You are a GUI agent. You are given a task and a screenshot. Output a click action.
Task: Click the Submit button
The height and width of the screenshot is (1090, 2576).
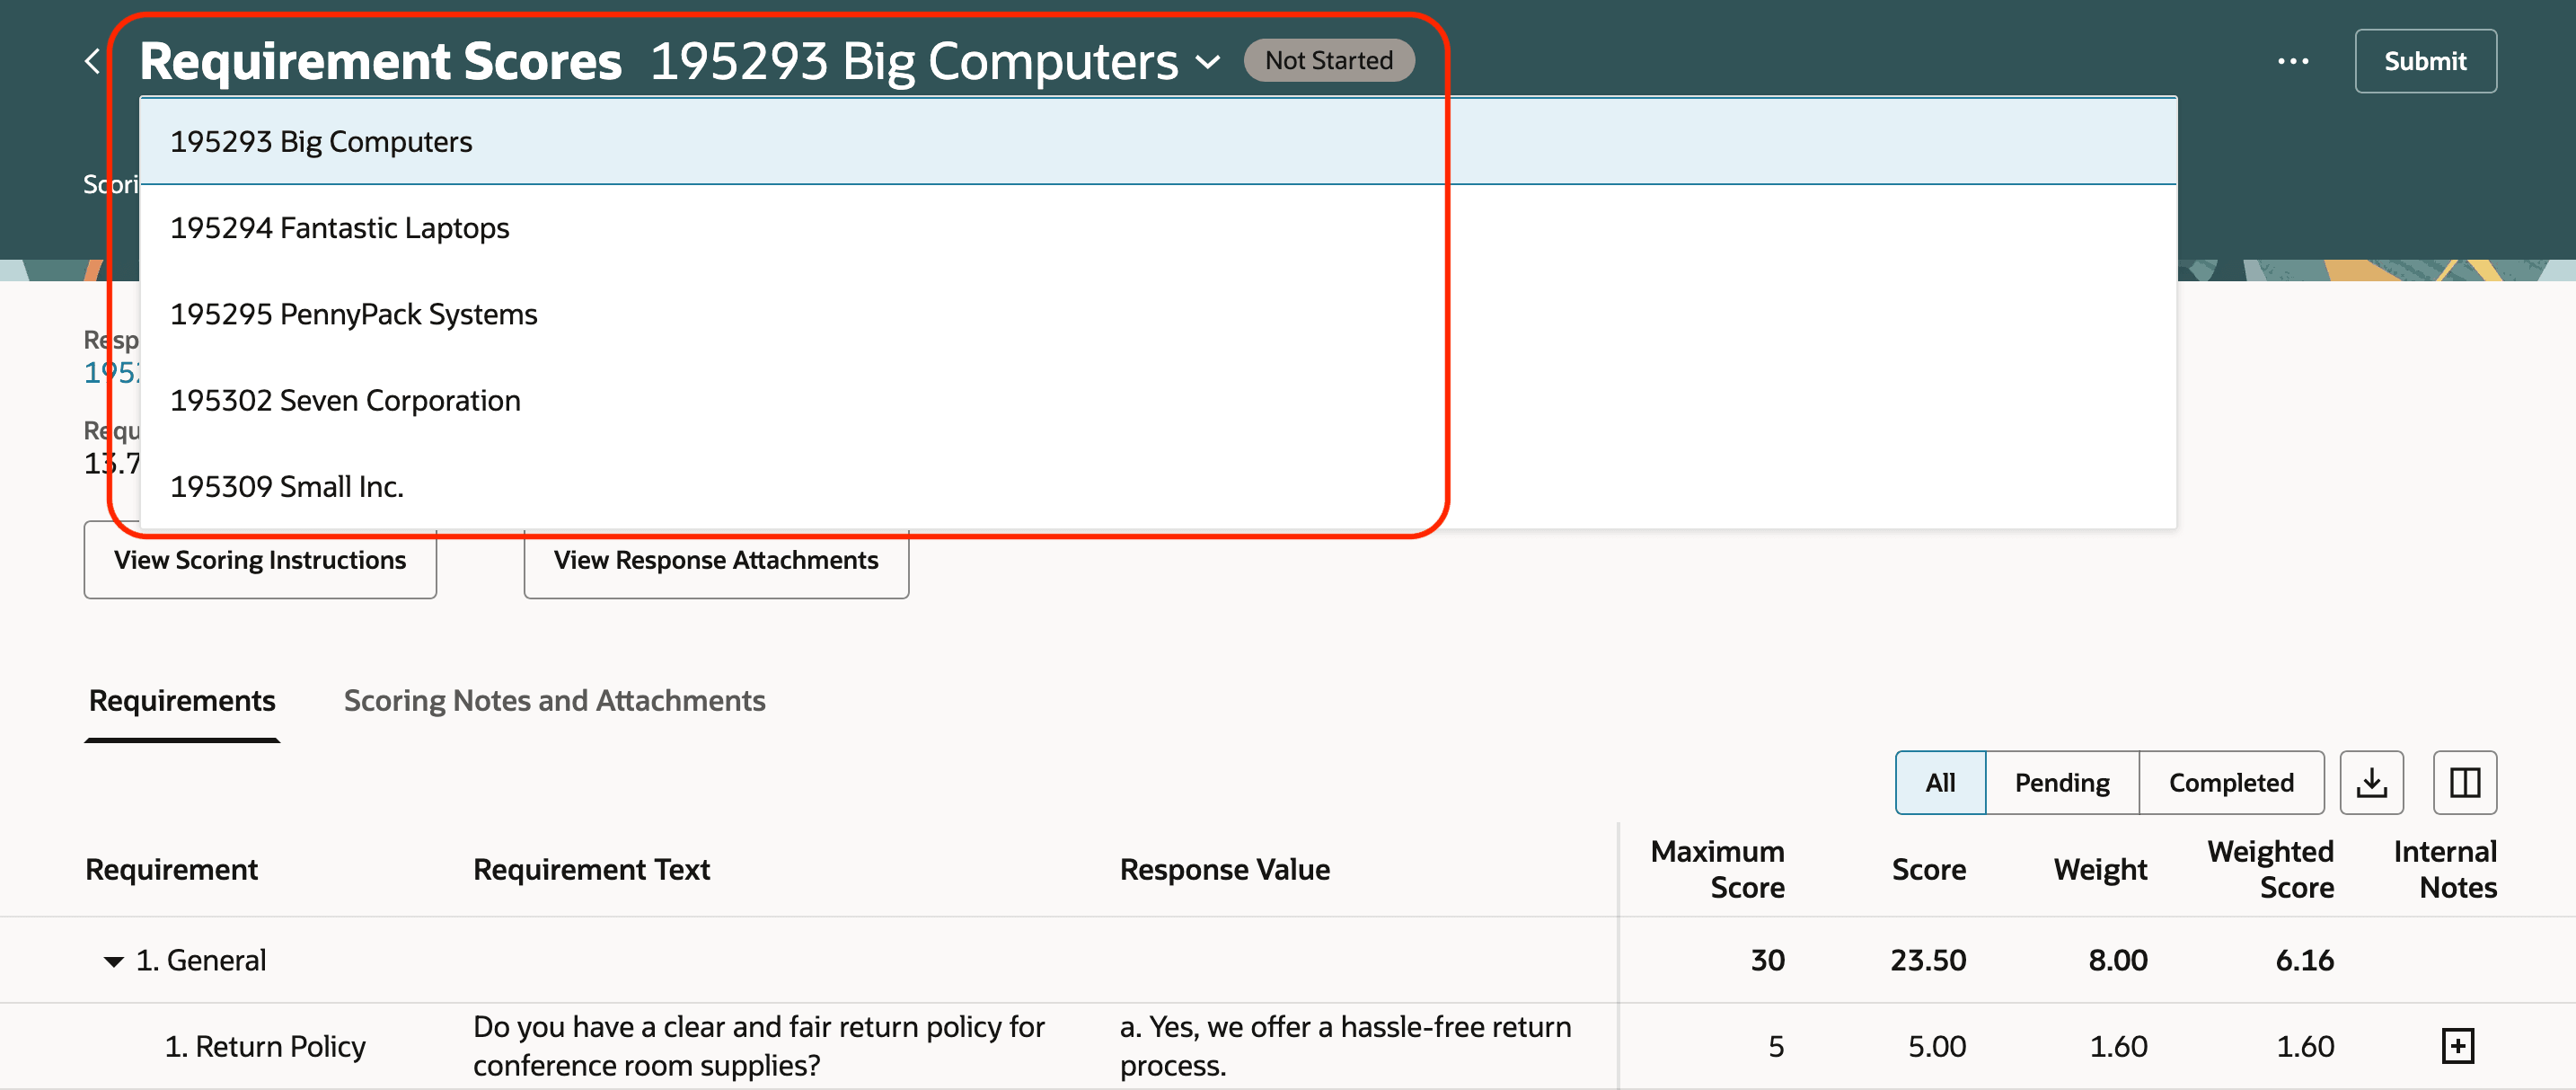pyautogui.click(x=2425, y=60)
